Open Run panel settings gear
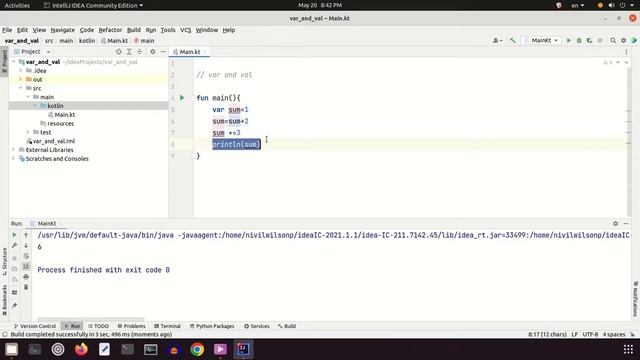This screenshot has height=360, width=640. coord(616,224)
